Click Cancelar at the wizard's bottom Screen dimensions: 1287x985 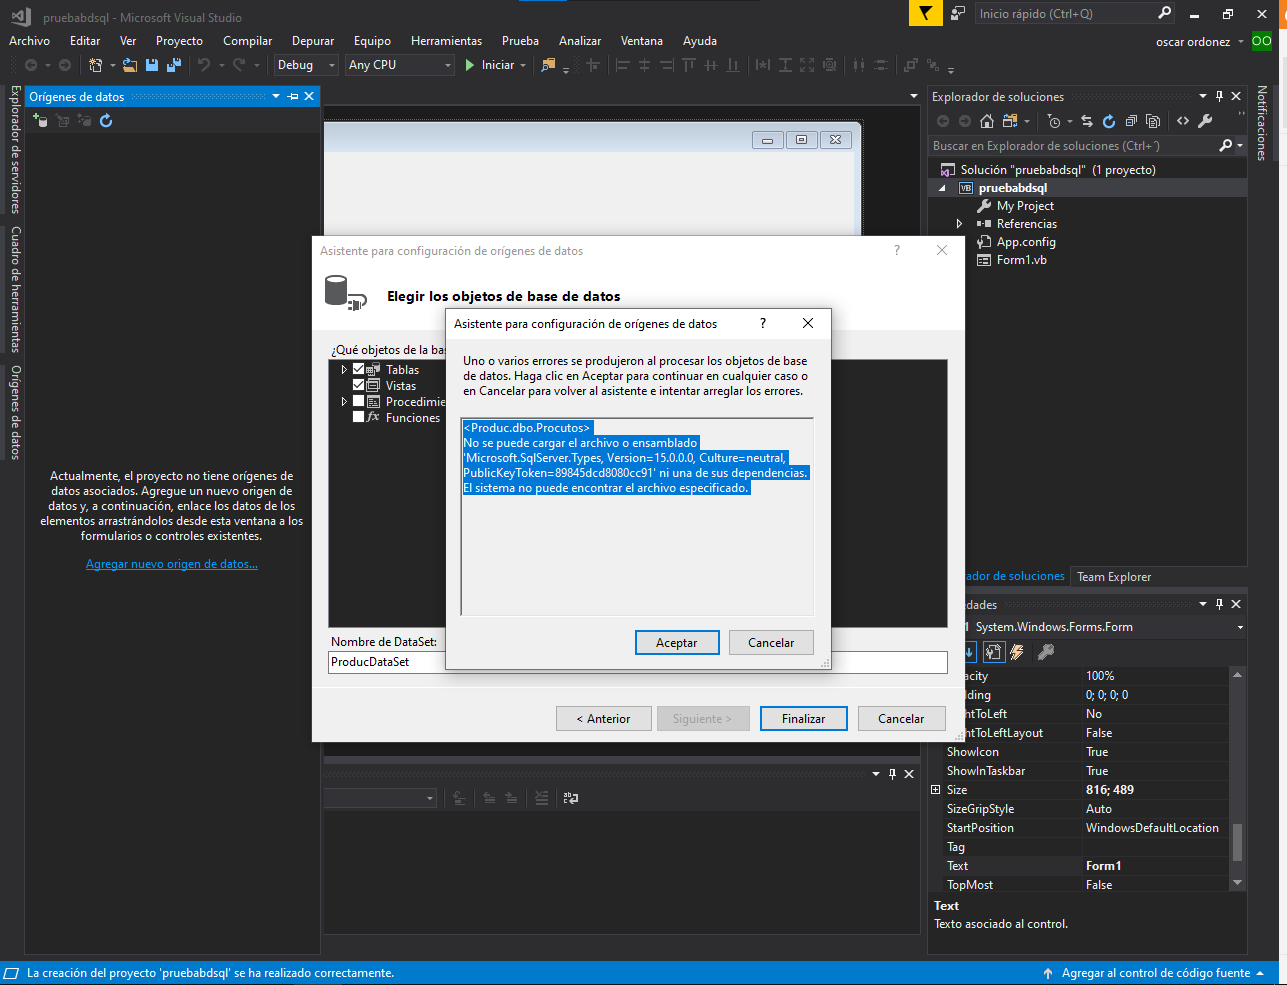[901, 719]
